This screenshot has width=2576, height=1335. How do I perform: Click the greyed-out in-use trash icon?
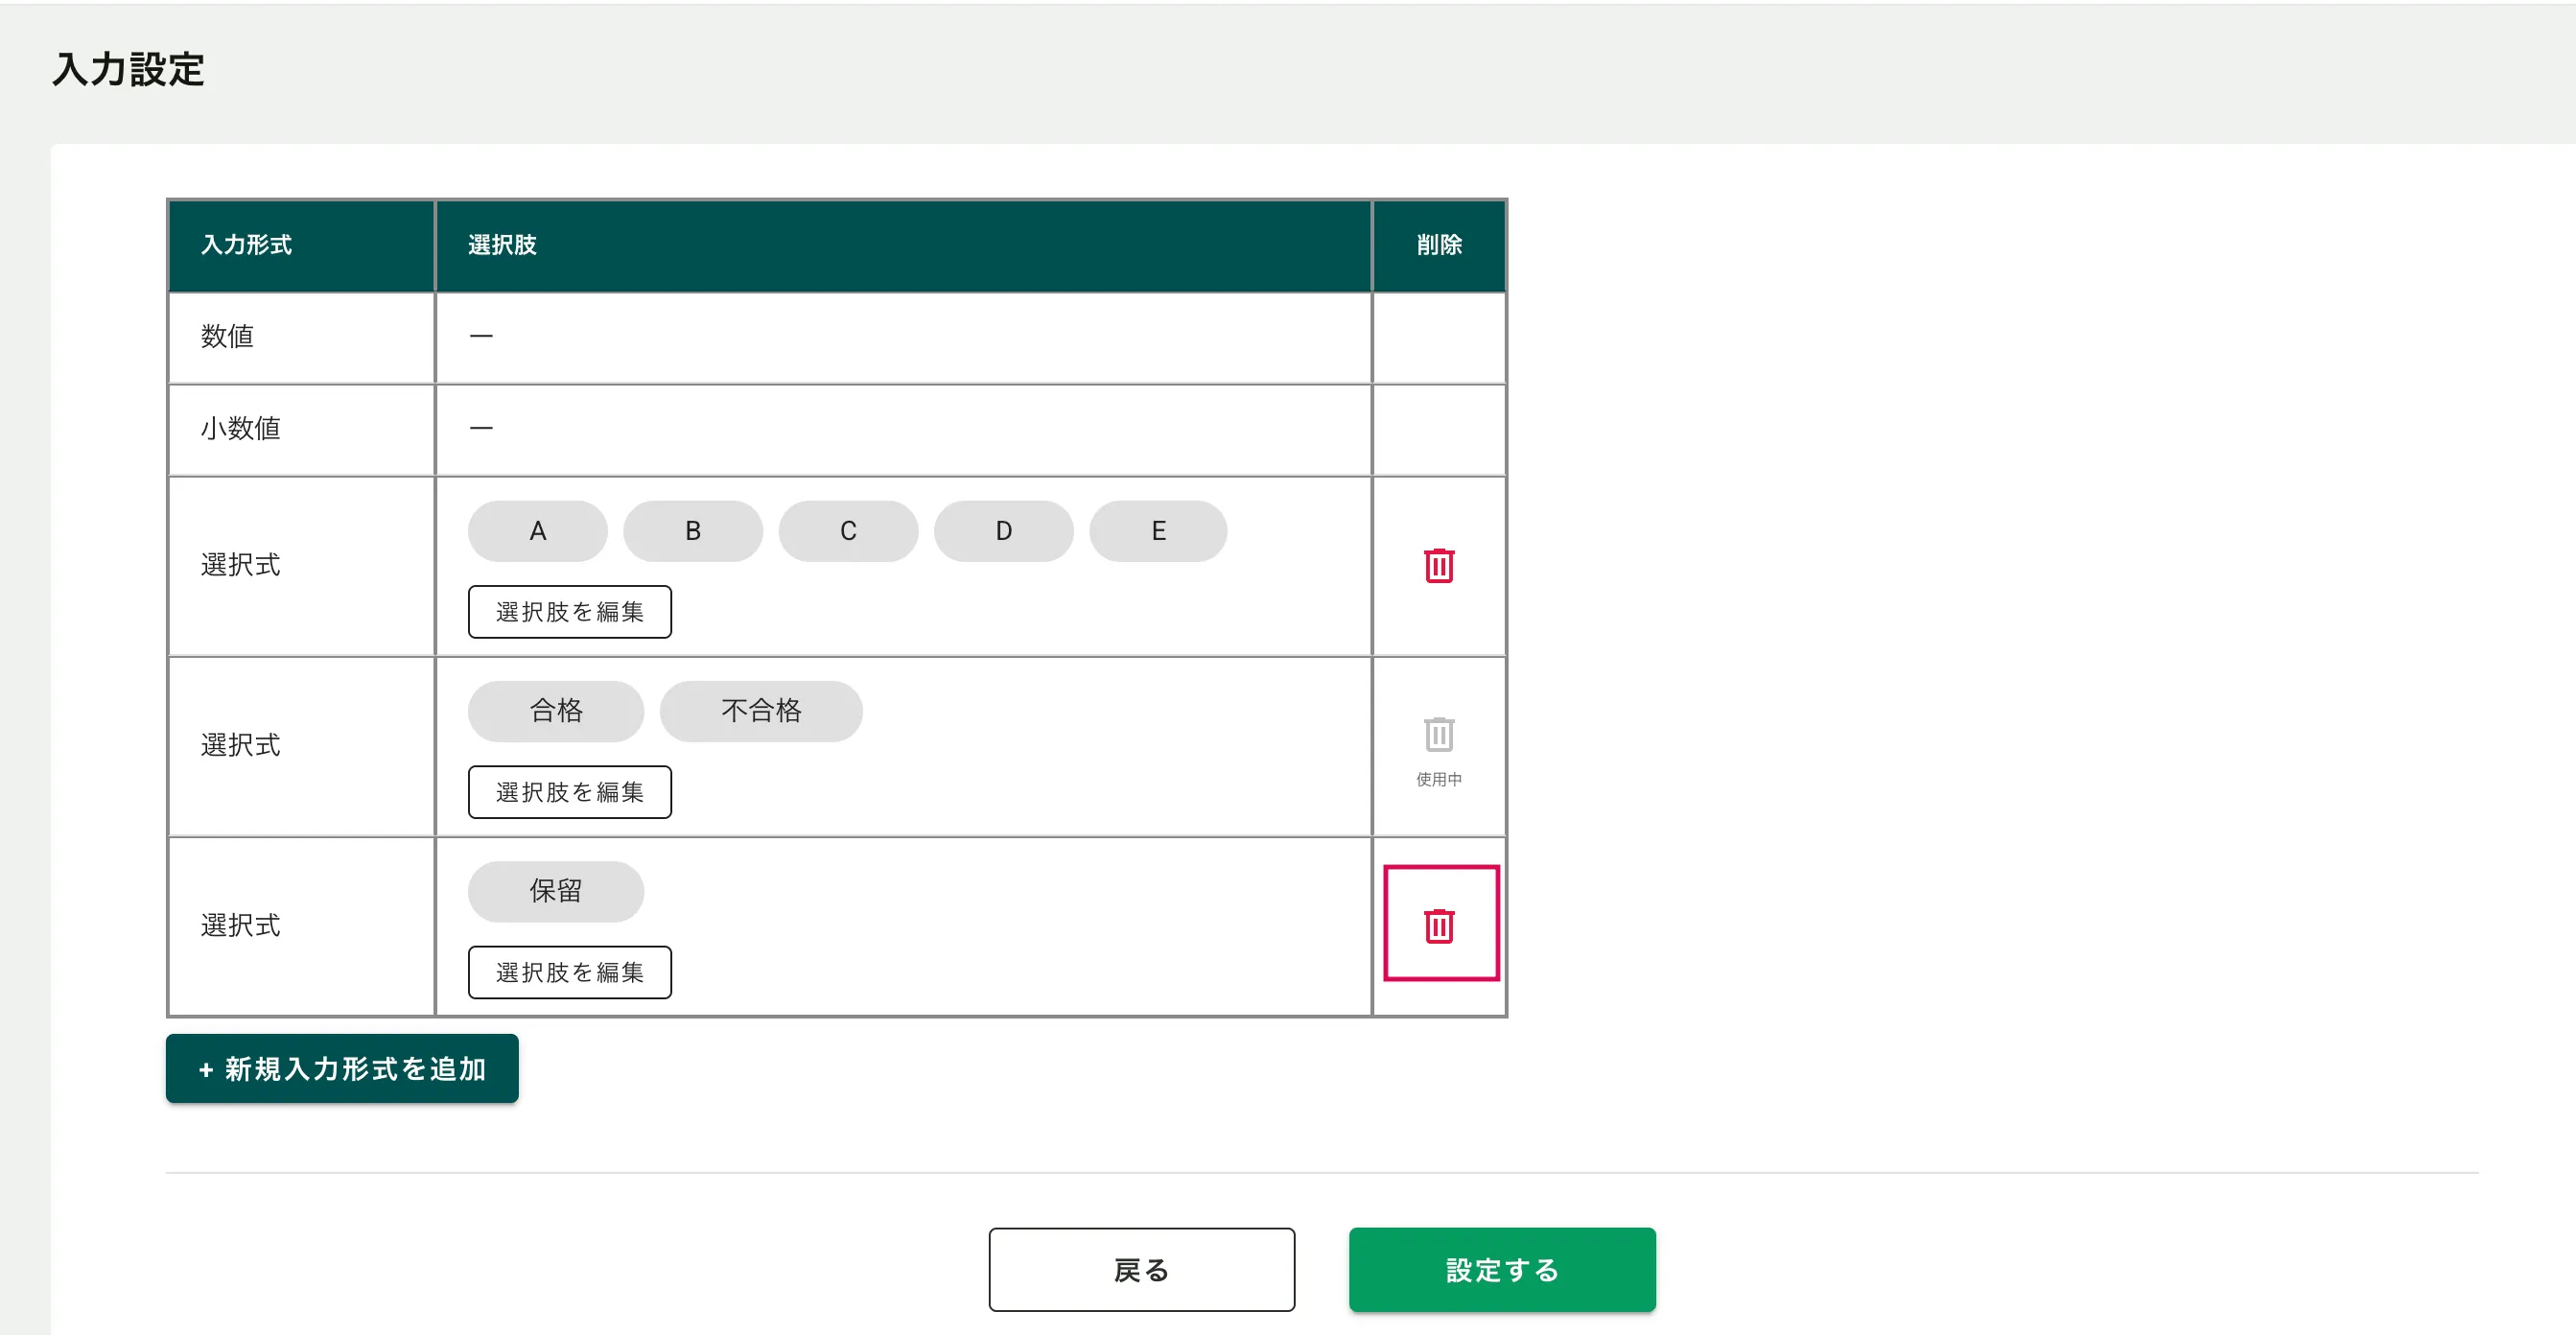click(x=1438, y=736)
